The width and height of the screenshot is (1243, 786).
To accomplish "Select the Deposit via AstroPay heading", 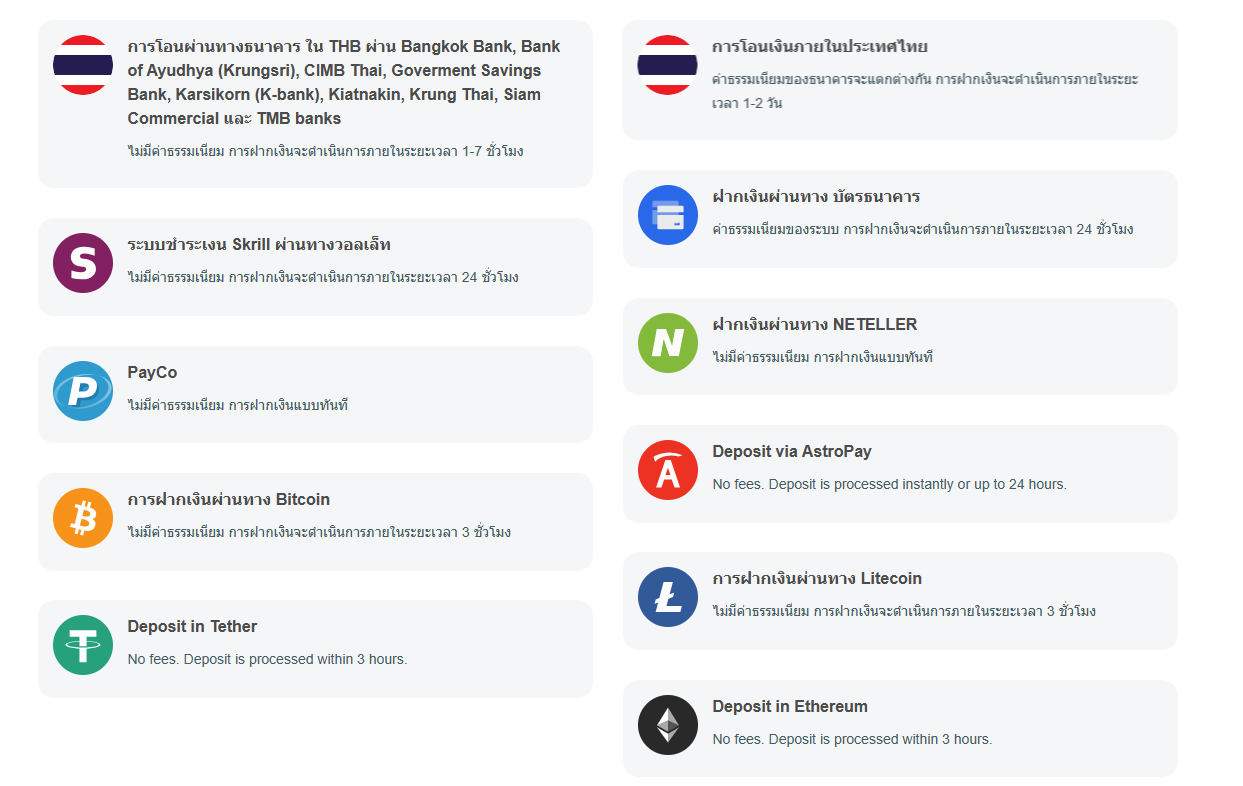I will click(x=792, y=452).
